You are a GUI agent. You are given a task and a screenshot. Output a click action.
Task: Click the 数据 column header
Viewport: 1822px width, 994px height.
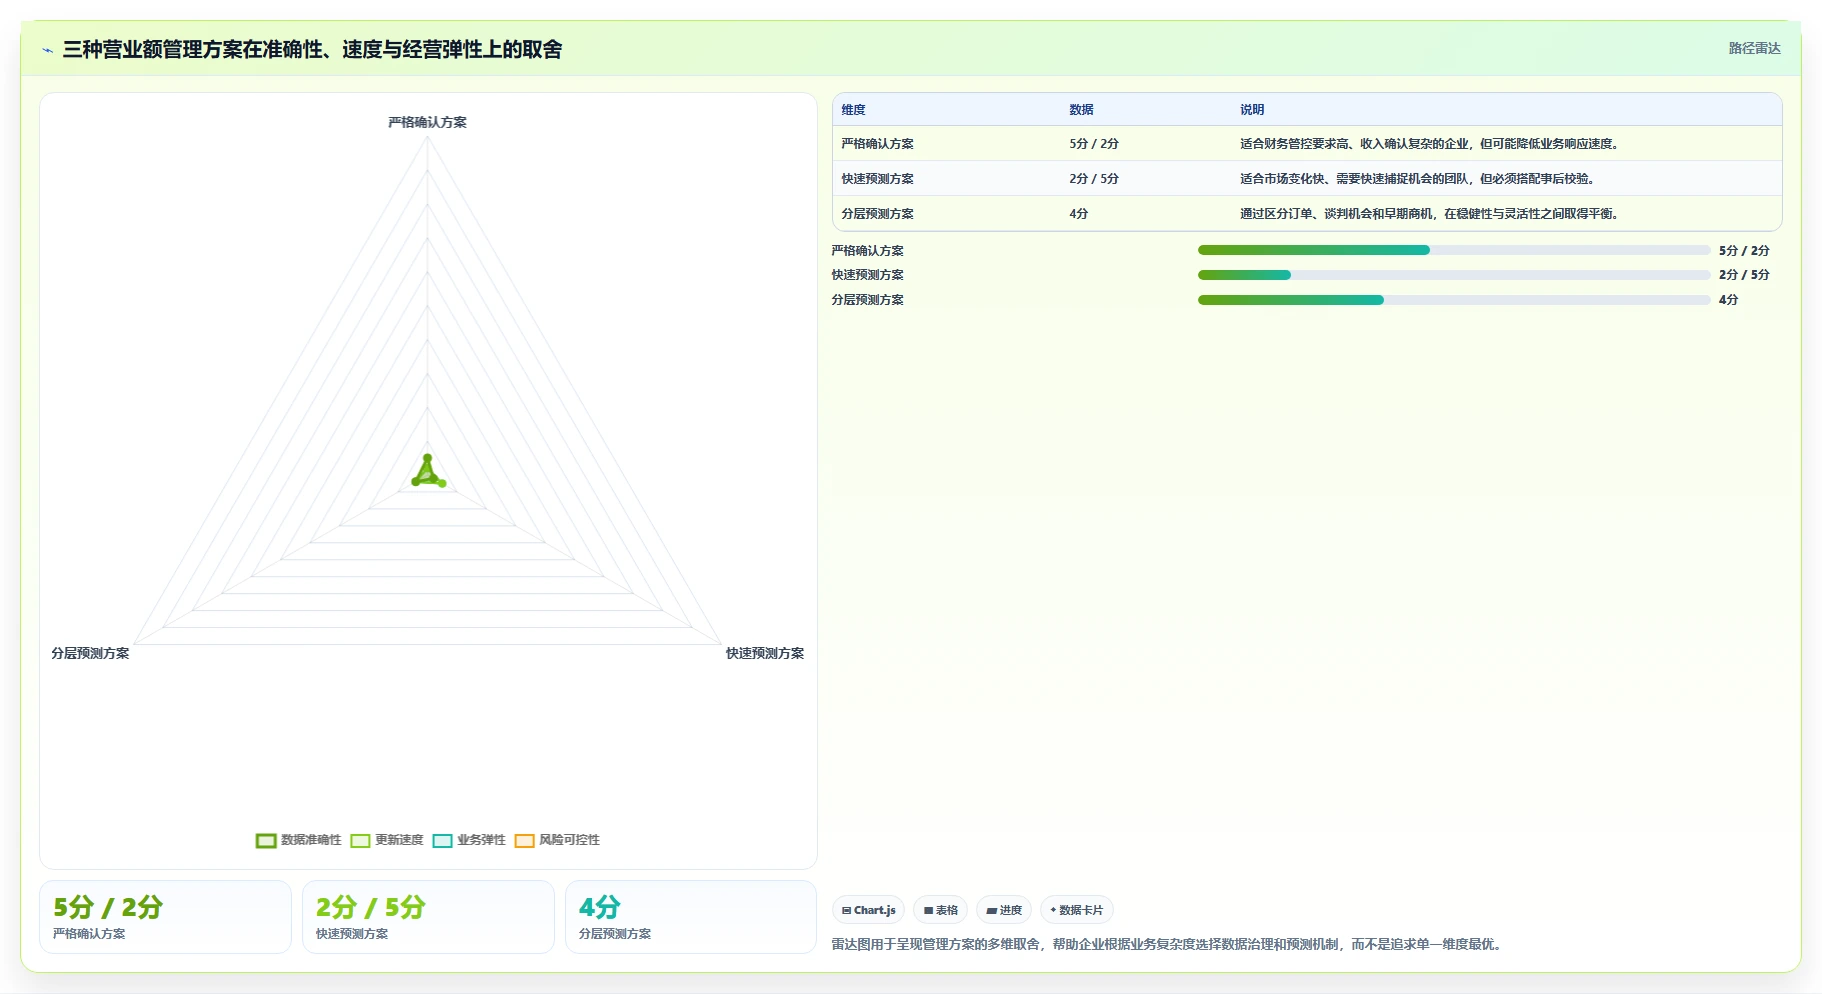coord(1081,110)
